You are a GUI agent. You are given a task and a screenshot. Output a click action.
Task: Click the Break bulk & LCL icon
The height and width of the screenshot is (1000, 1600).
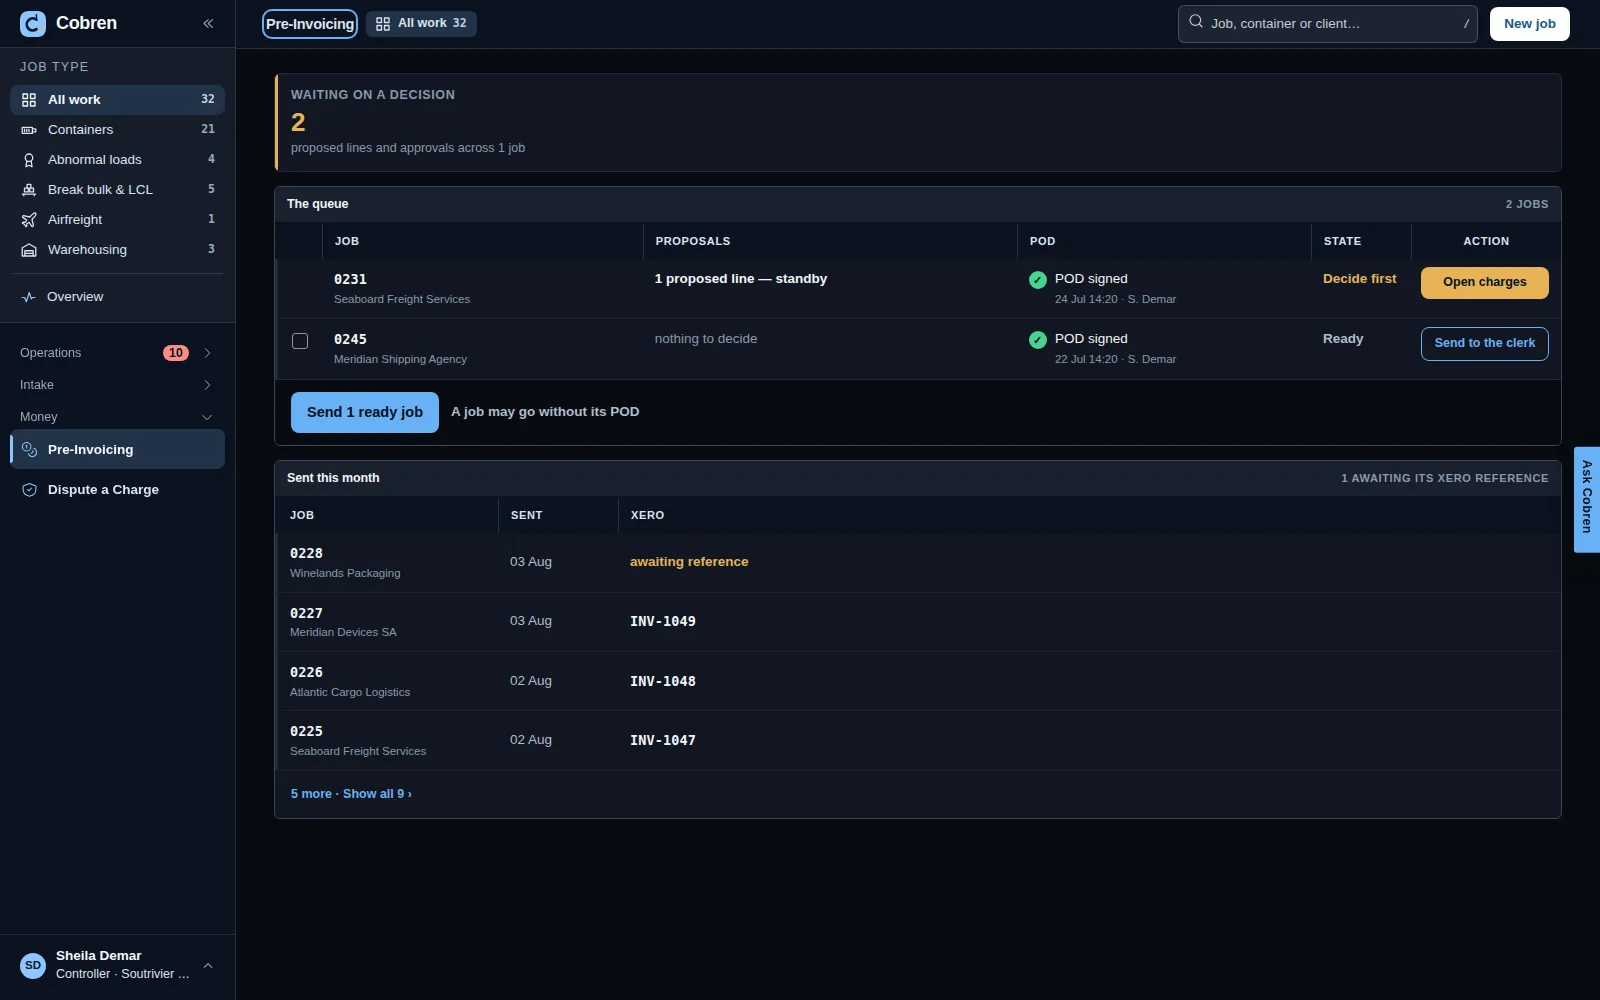coord(29,190)
